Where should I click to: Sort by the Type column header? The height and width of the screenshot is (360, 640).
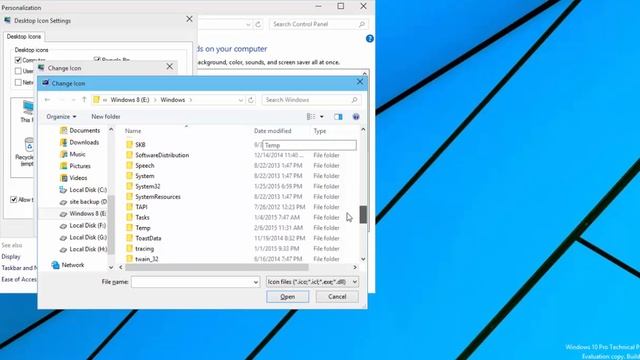(x=320, y=131)
